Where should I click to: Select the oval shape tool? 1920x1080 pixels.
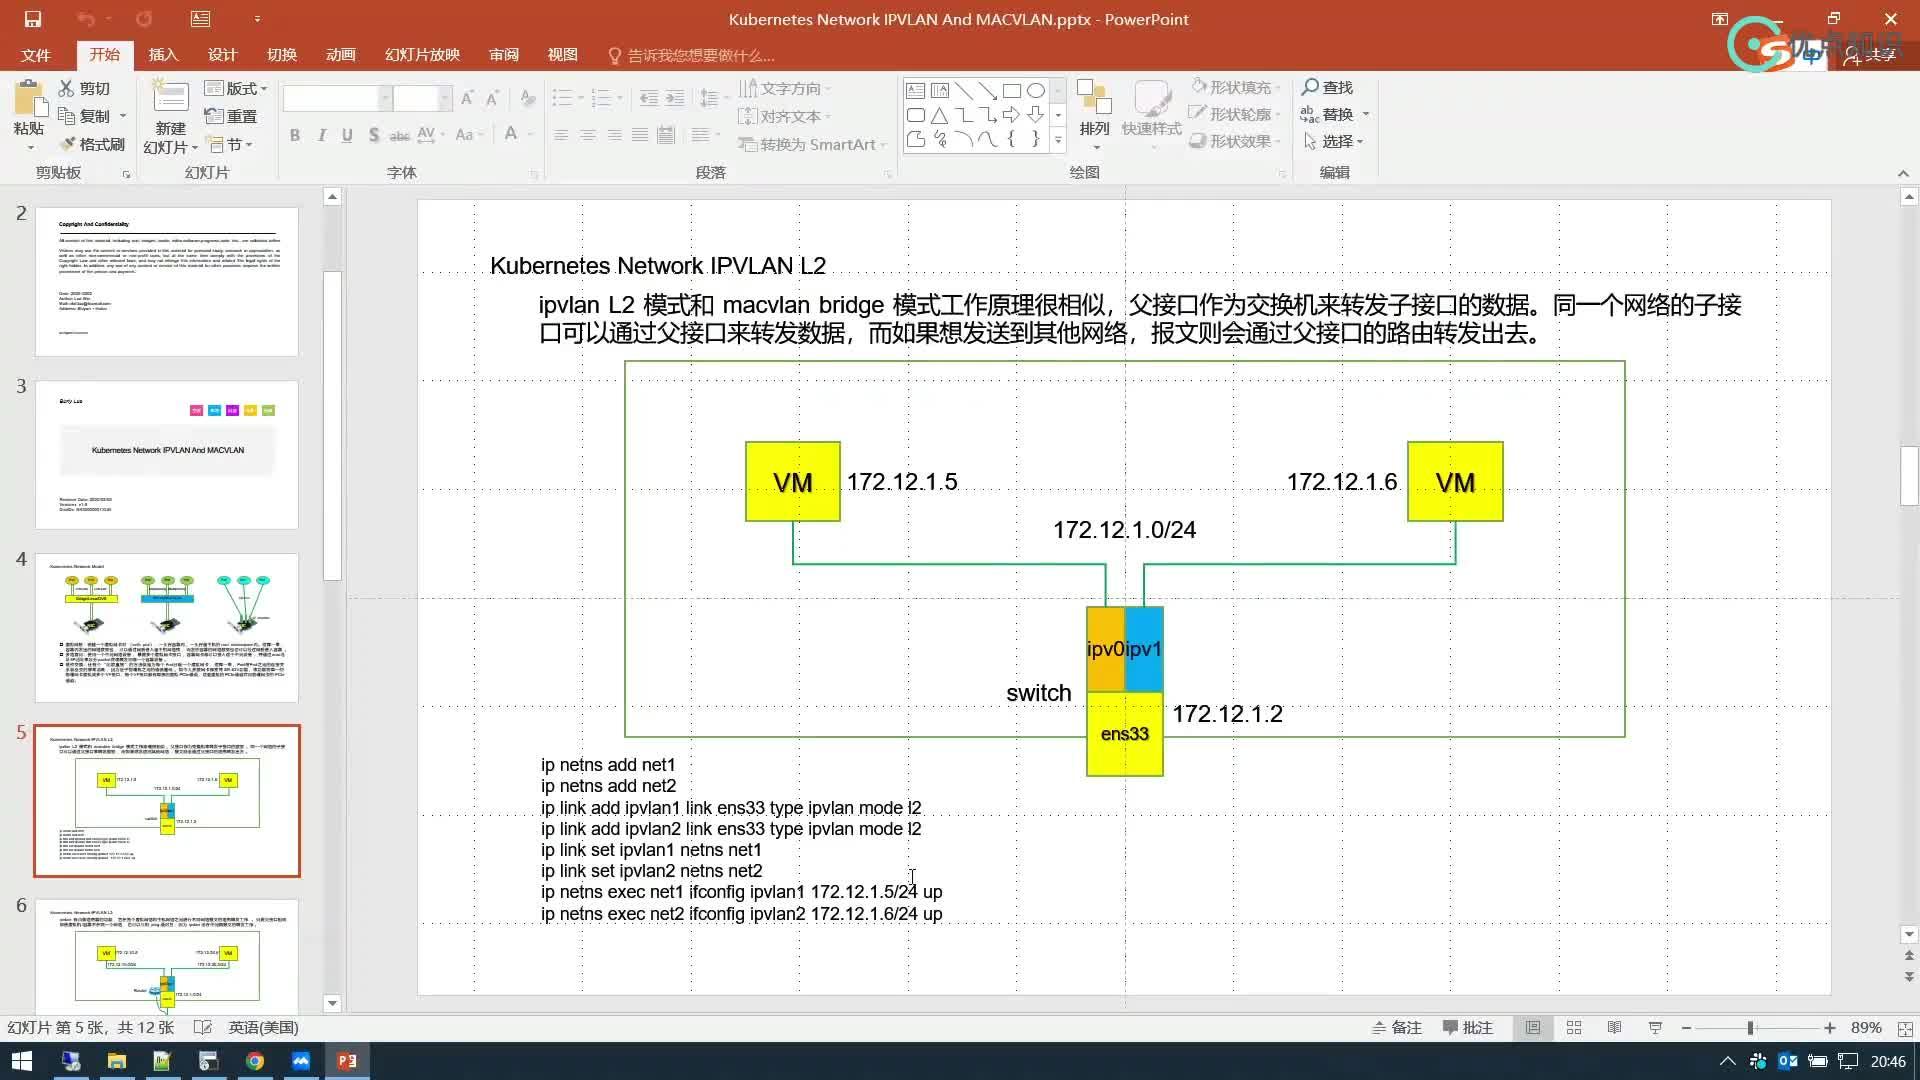[1034, 90]
